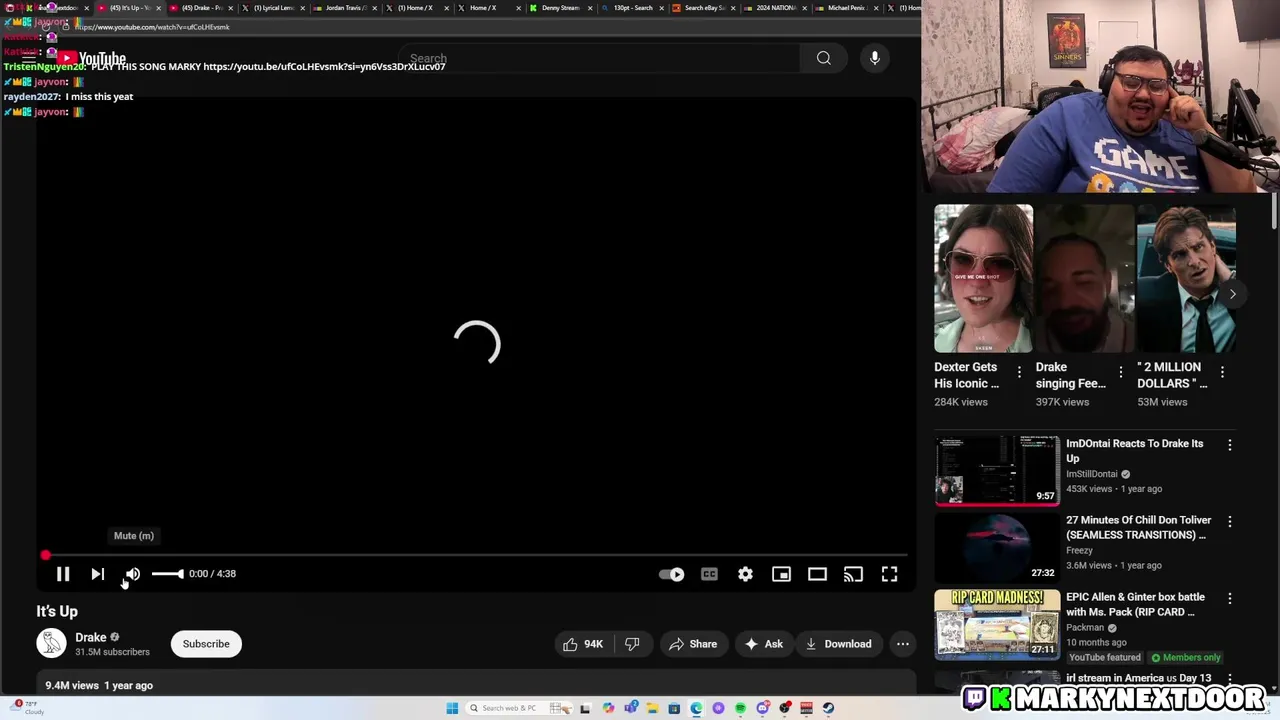
Task: Open the Drake singing Feel short
Action: pyautogui.click(x=1085, y=279)
